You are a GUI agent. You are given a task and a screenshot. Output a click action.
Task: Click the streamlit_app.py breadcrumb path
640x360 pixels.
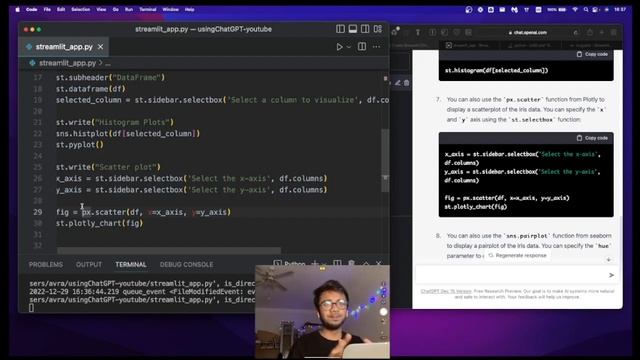[x=67, y=63]
